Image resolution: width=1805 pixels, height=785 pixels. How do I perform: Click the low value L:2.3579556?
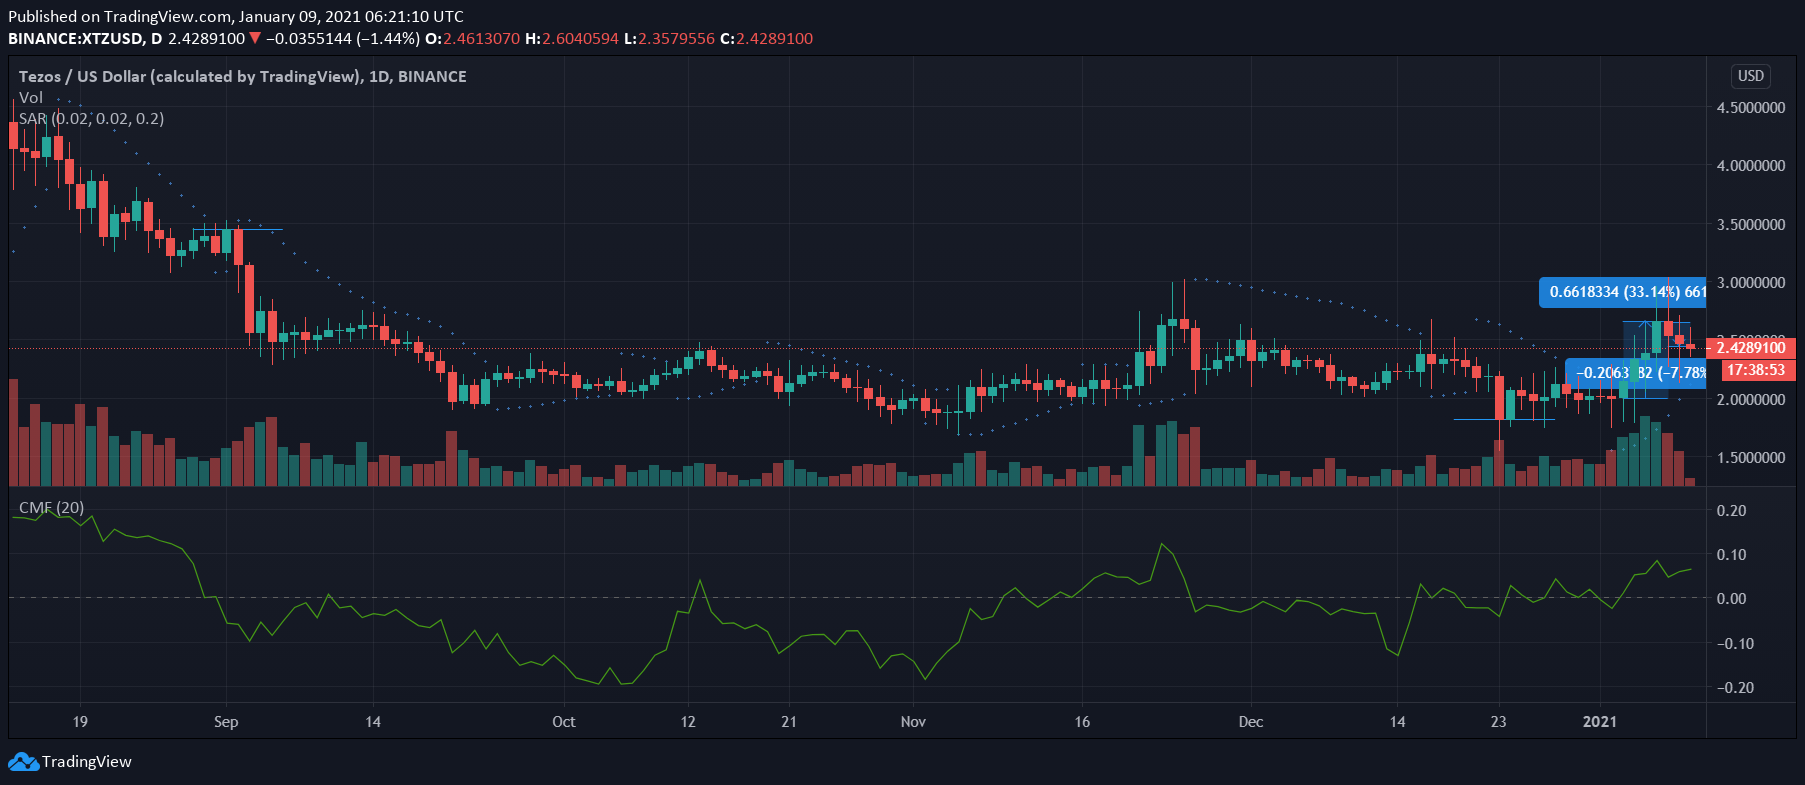(669, 39)
